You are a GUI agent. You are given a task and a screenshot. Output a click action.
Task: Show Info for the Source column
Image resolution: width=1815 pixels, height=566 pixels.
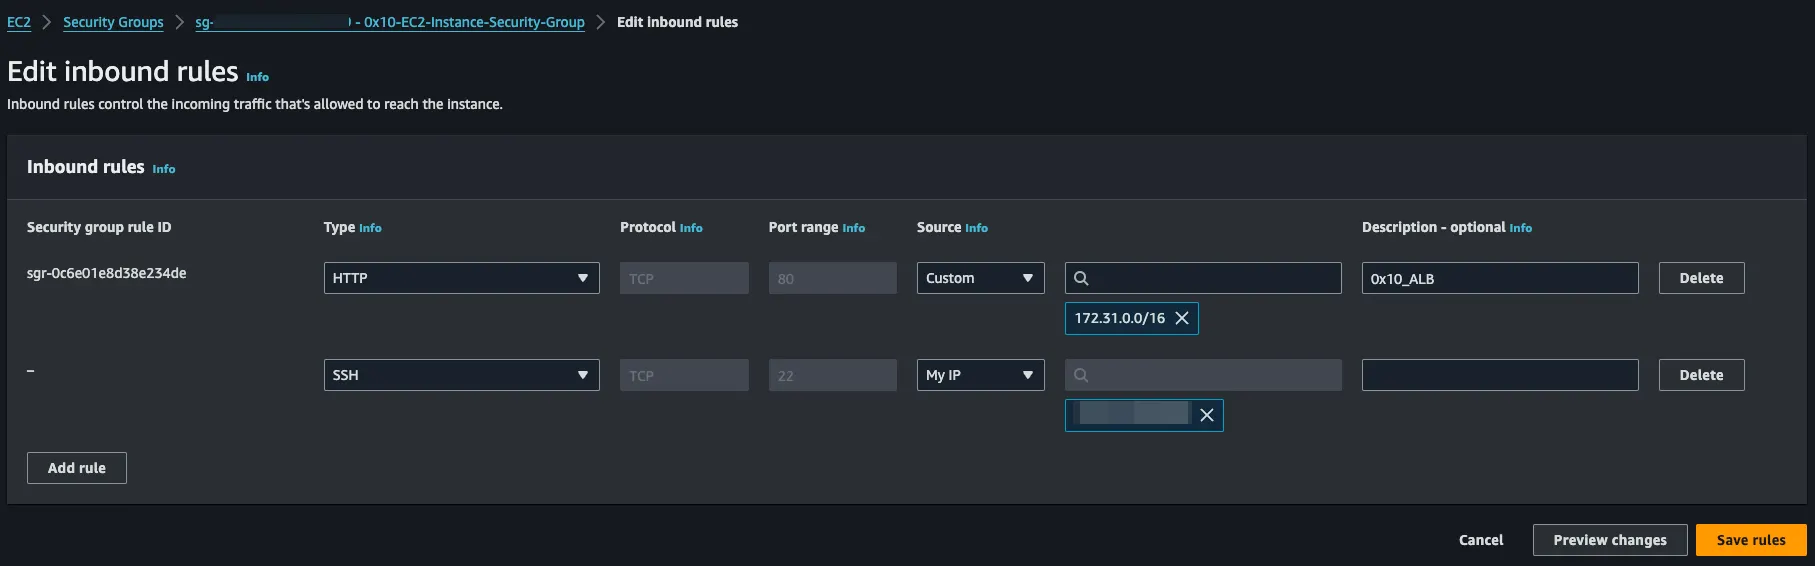(x=976, y=228)
